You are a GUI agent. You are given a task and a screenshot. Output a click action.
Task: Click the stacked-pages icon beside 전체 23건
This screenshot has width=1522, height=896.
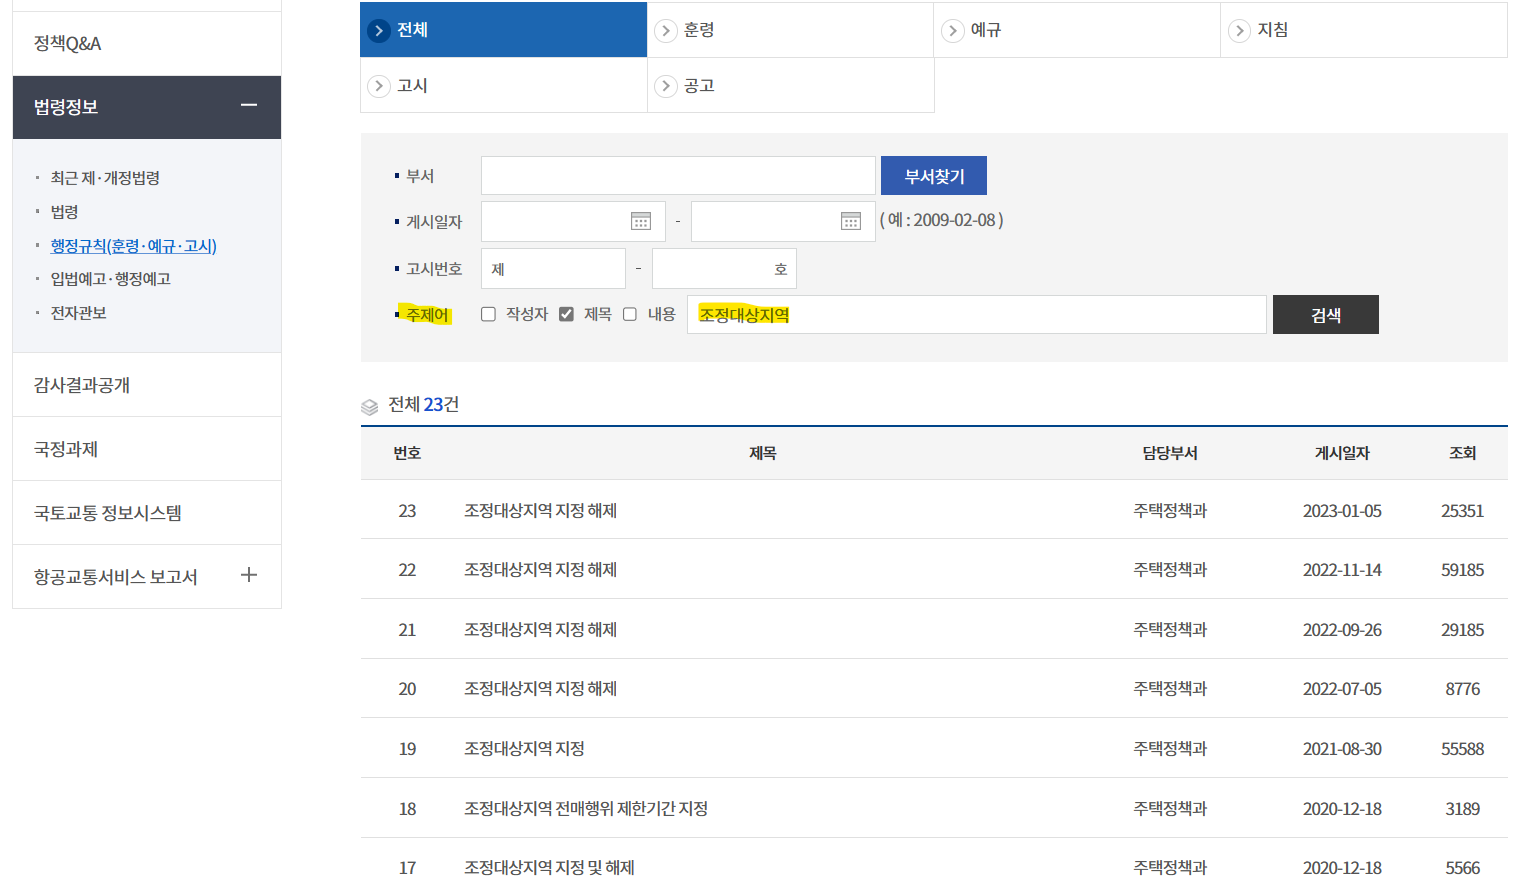[x=369, y=406]
